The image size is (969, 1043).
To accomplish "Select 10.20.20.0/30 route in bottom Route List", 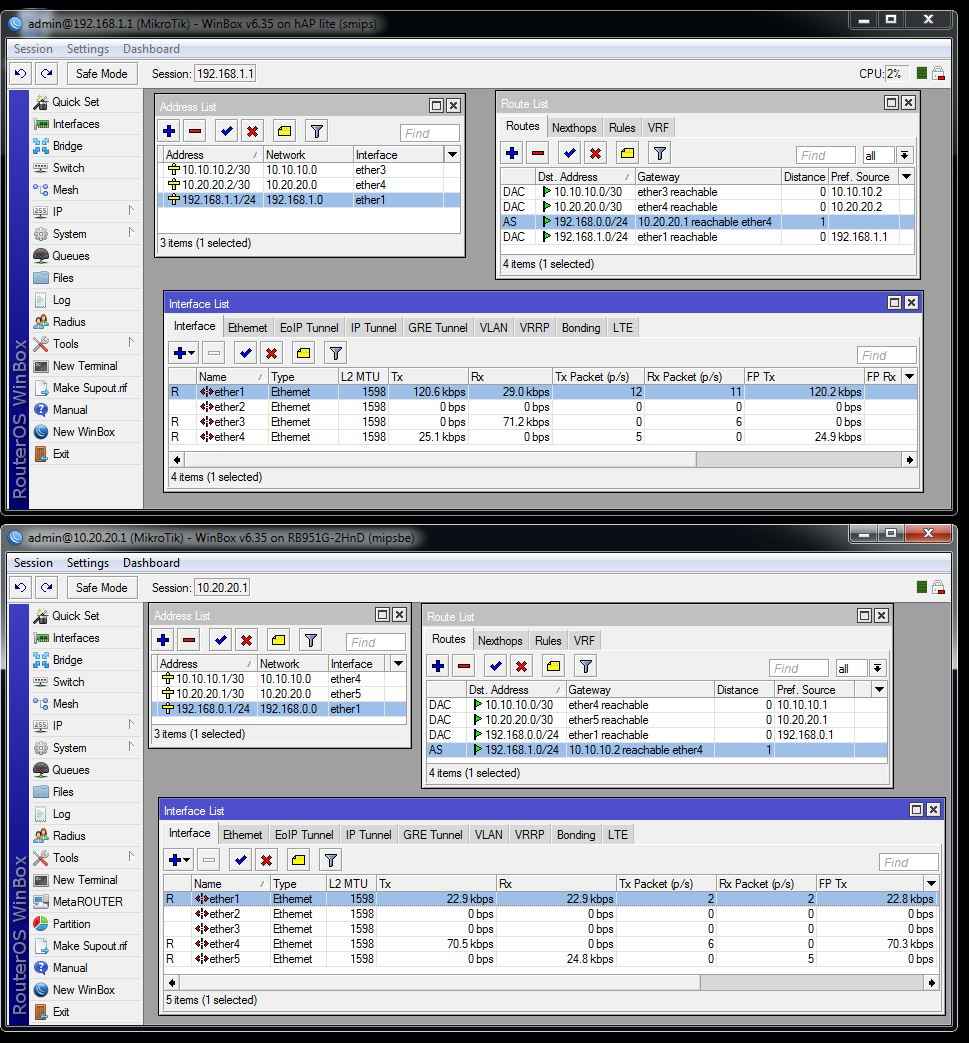I will [x=656, y=720].
